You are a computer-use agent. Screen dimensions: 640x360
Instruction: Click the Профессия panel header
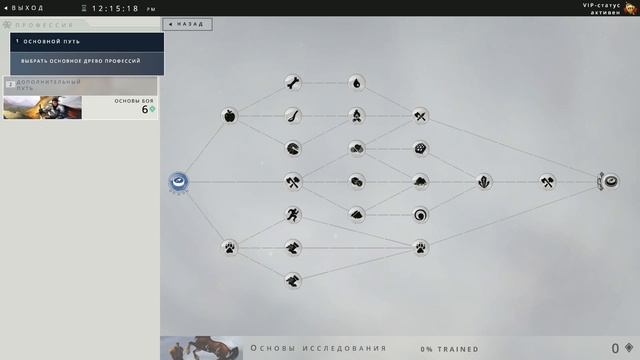44,25
